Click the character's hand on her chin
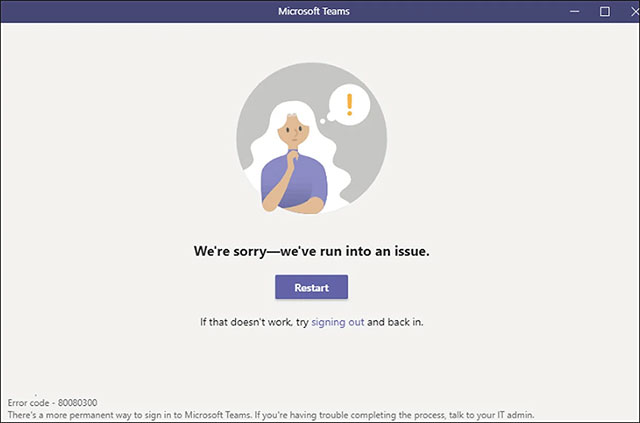This screenshot has height=423, width=640. tap(292, 159)
